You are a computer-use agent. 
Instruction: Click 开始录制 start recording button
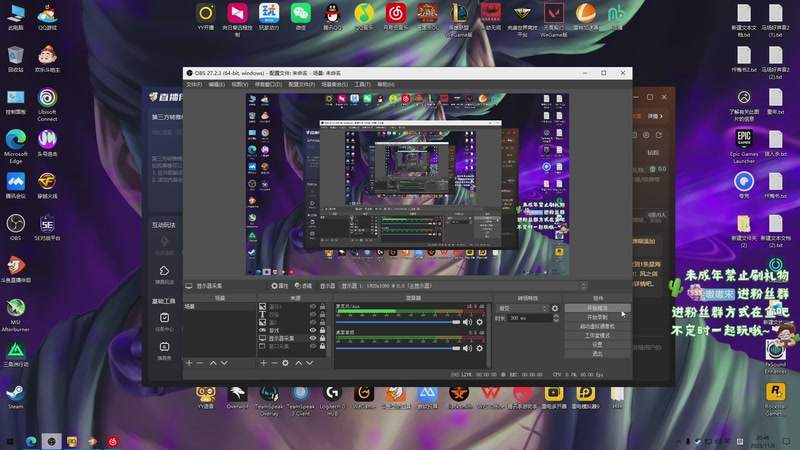click(597, 317)
